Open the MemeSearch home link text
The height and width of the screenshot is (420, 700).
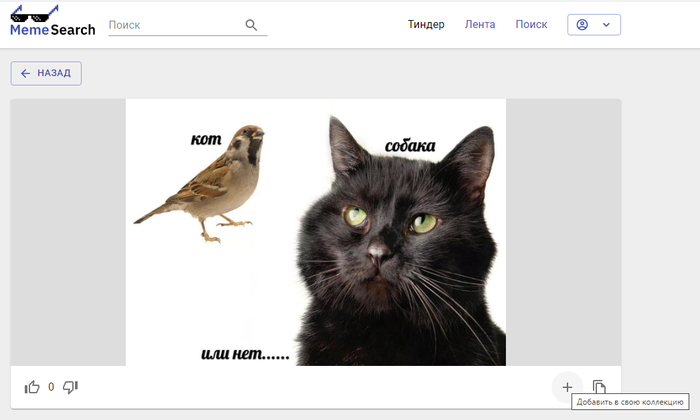coord(52,30)
